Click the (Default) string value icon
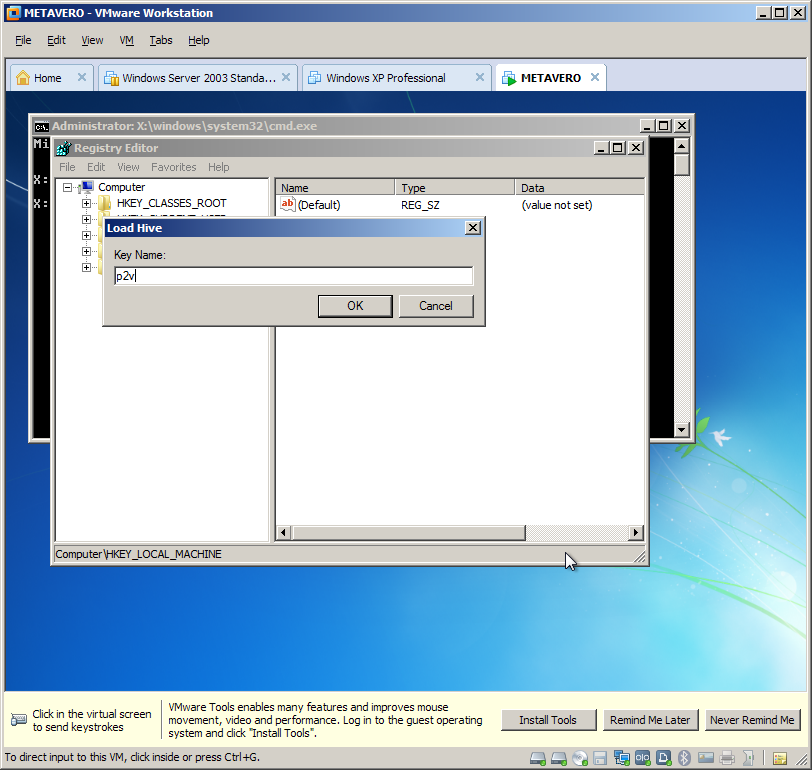 (287, 204)
